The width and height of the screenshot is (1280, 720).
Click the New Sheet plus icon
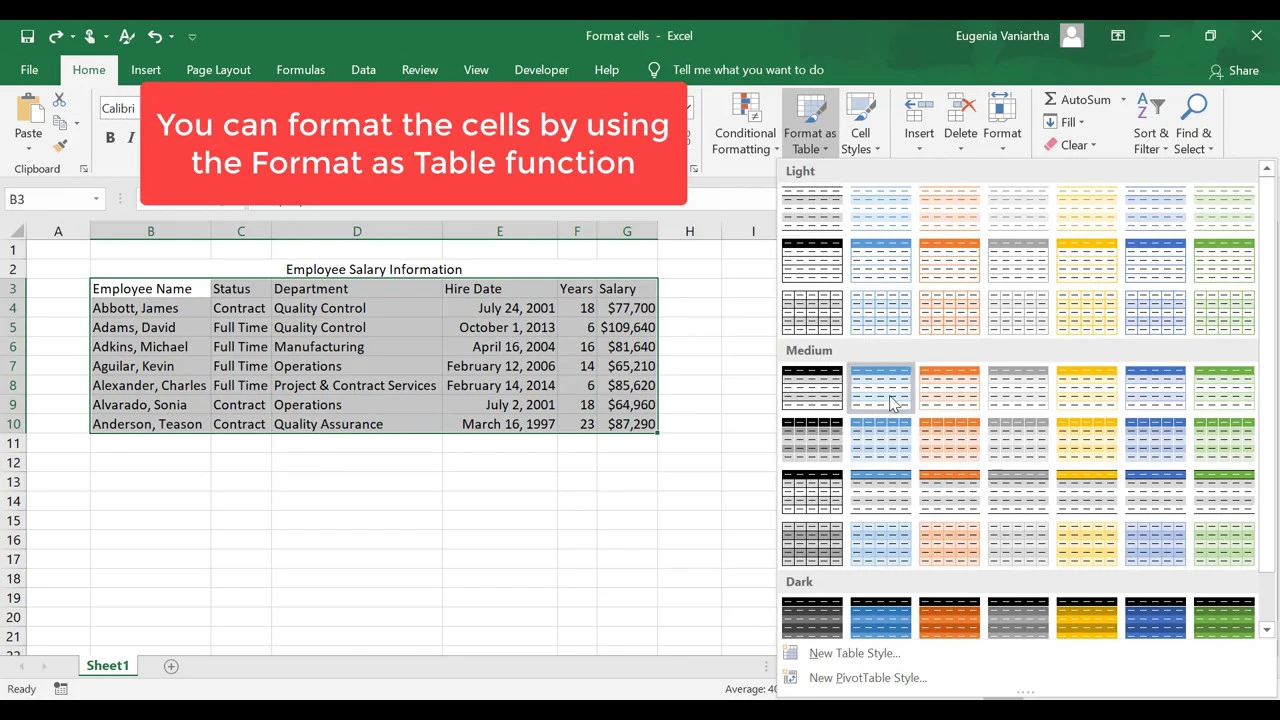pyautogui.click(x=171, y=666)
